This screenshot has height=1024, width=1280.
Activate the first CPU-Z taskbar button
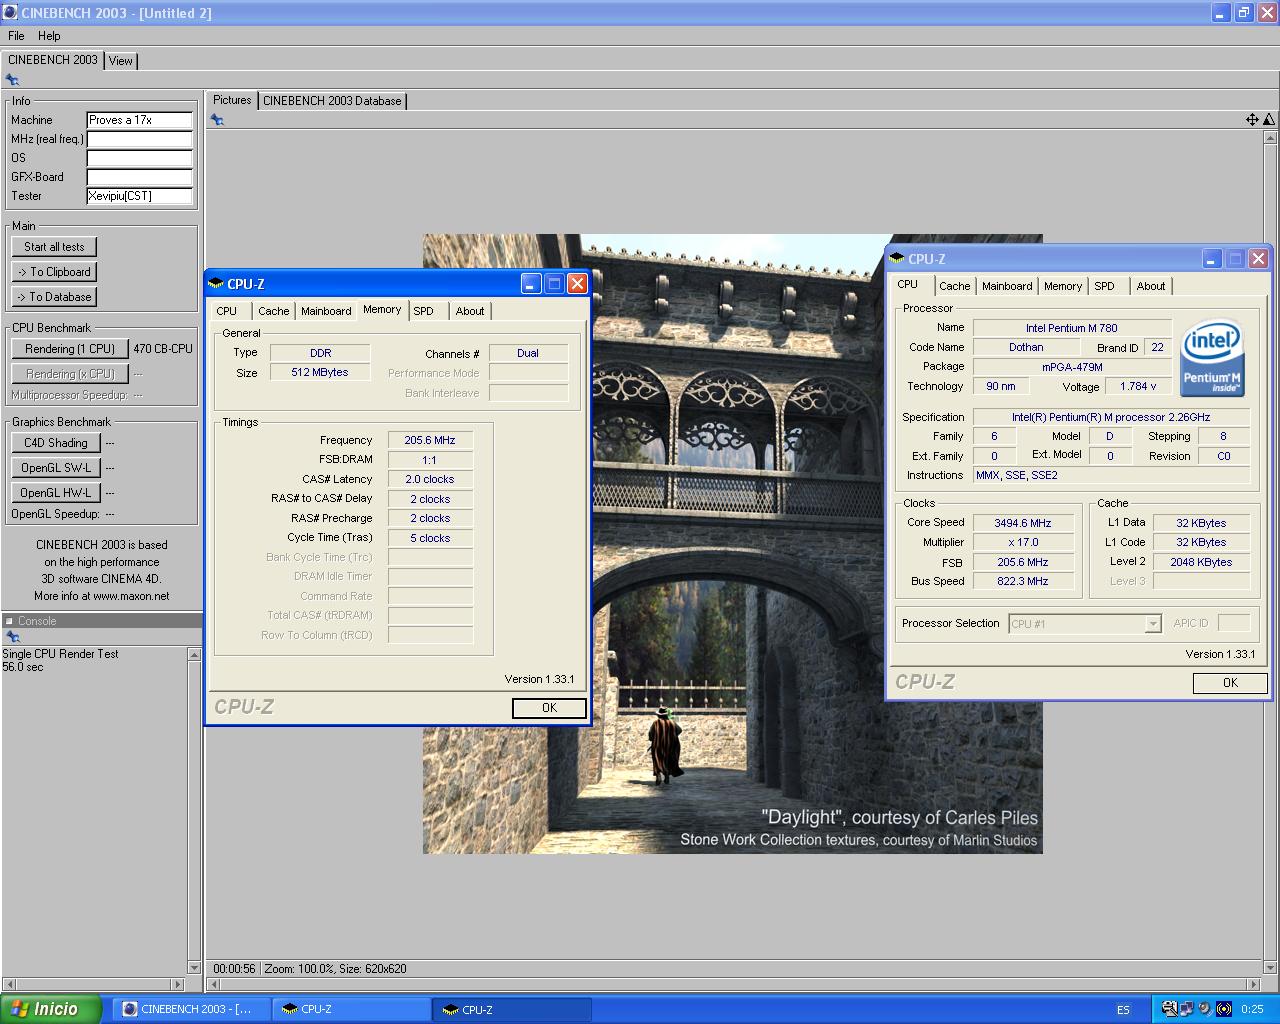[350, 1009]
